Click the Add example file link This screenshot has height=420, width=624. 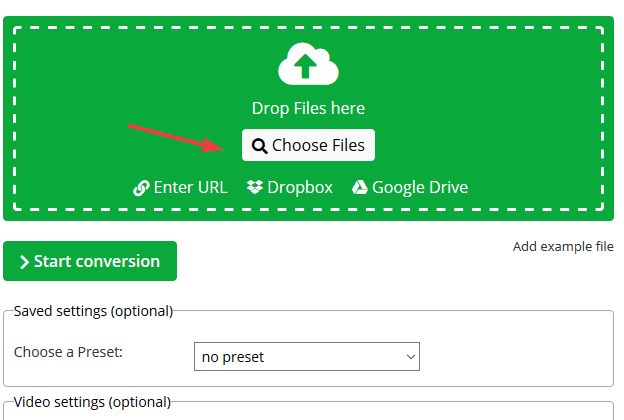(563, 246)
